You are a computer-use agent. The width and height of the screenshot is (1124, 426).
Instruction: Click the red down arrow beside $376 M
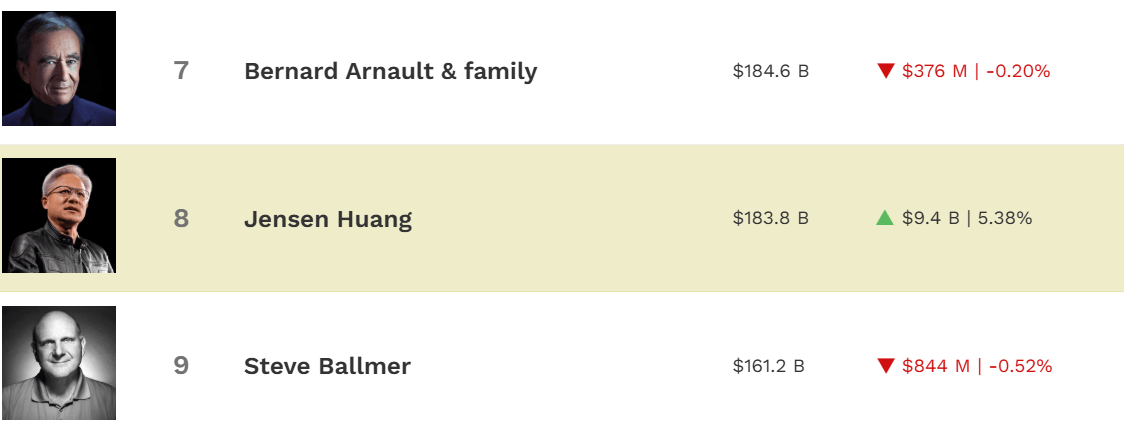[x=885, y=71]
